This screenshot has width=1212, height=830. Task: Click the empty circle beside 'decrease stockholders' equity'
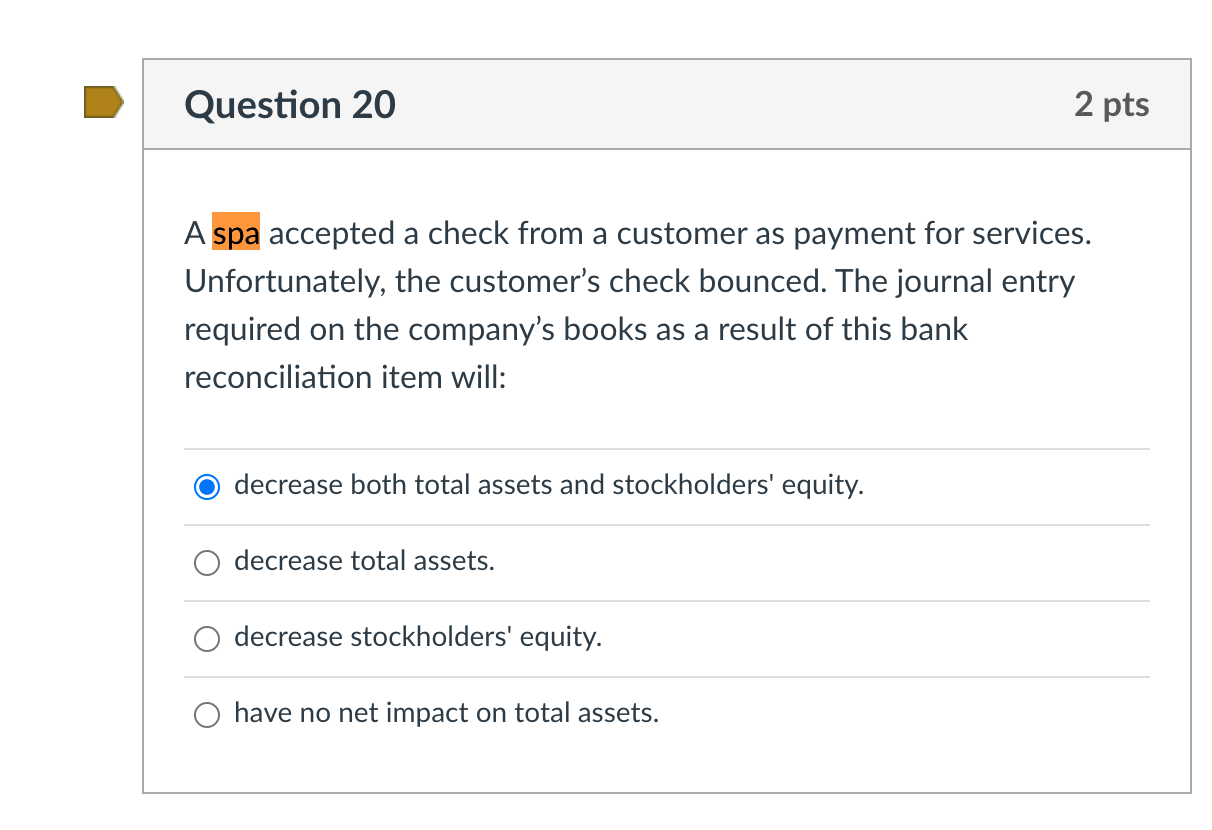(x=206, y=638)
